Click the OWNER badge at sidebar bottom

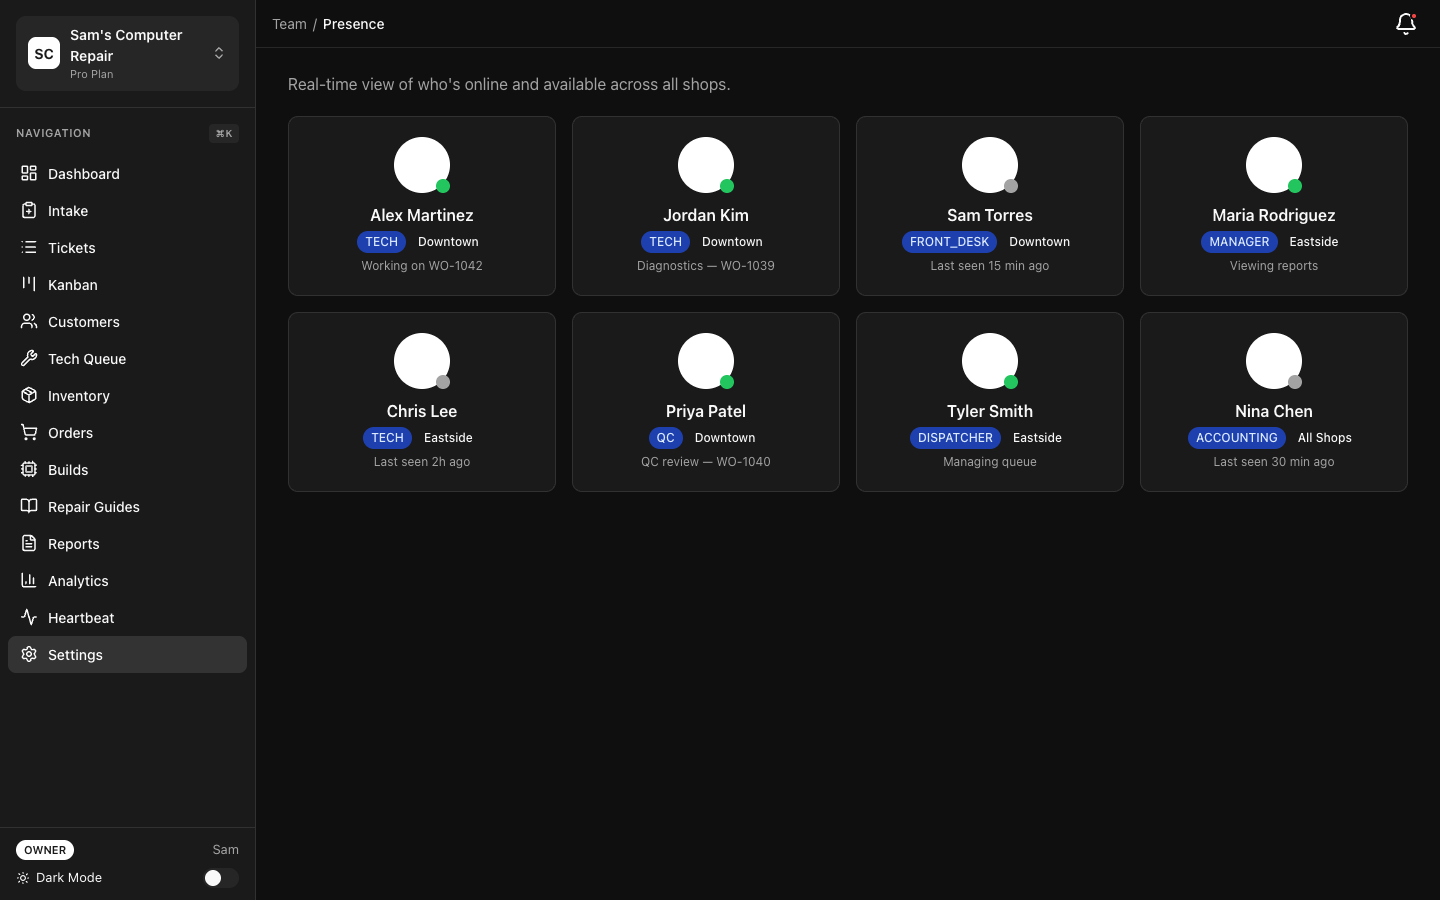44,850
